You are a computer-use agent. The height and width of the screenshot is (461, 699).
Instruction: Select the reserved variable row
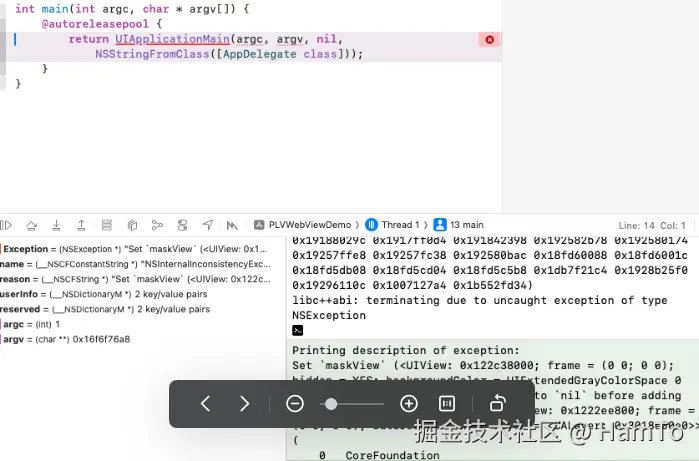click(x=105, y=309)
